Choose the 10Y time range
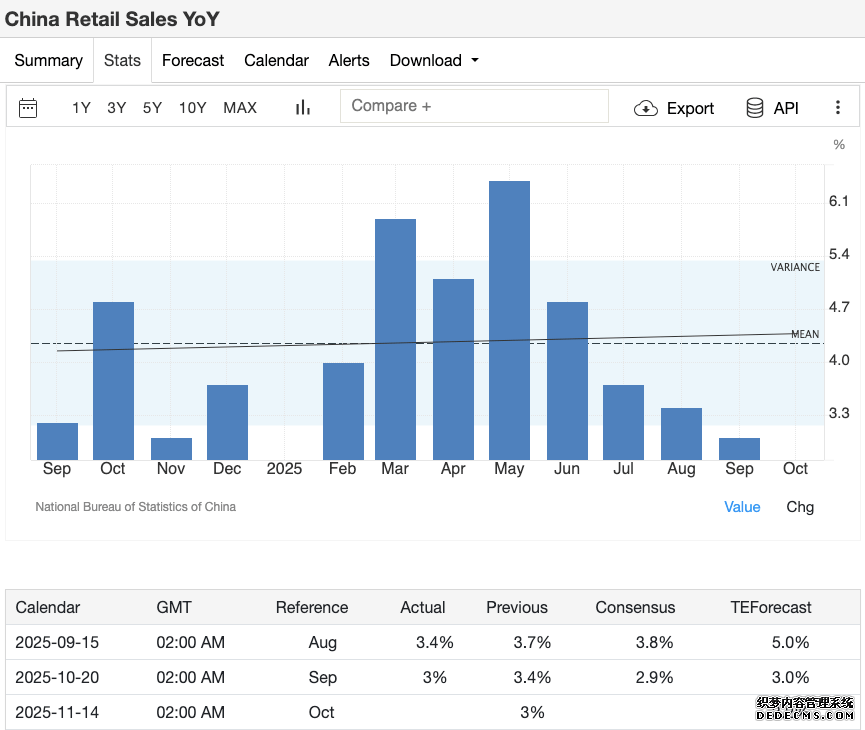The width and height of the screenshot is (865, 730). (x=193, y=108)
